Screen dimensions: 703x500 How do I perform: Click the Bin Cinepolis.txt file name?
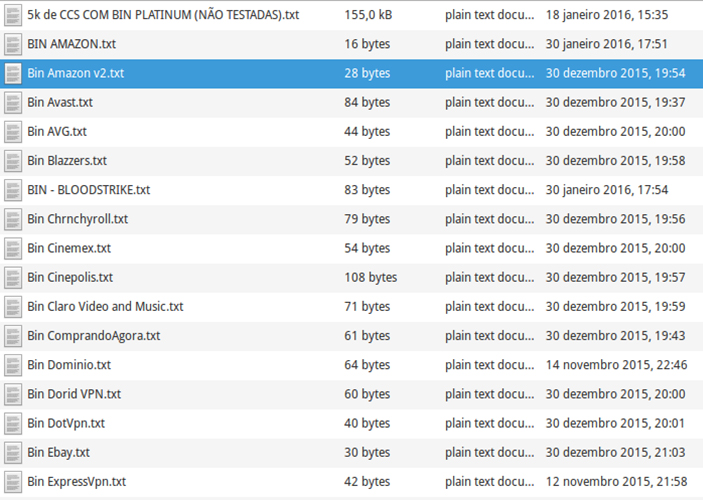pyautogui.click(x=70, y=277)
